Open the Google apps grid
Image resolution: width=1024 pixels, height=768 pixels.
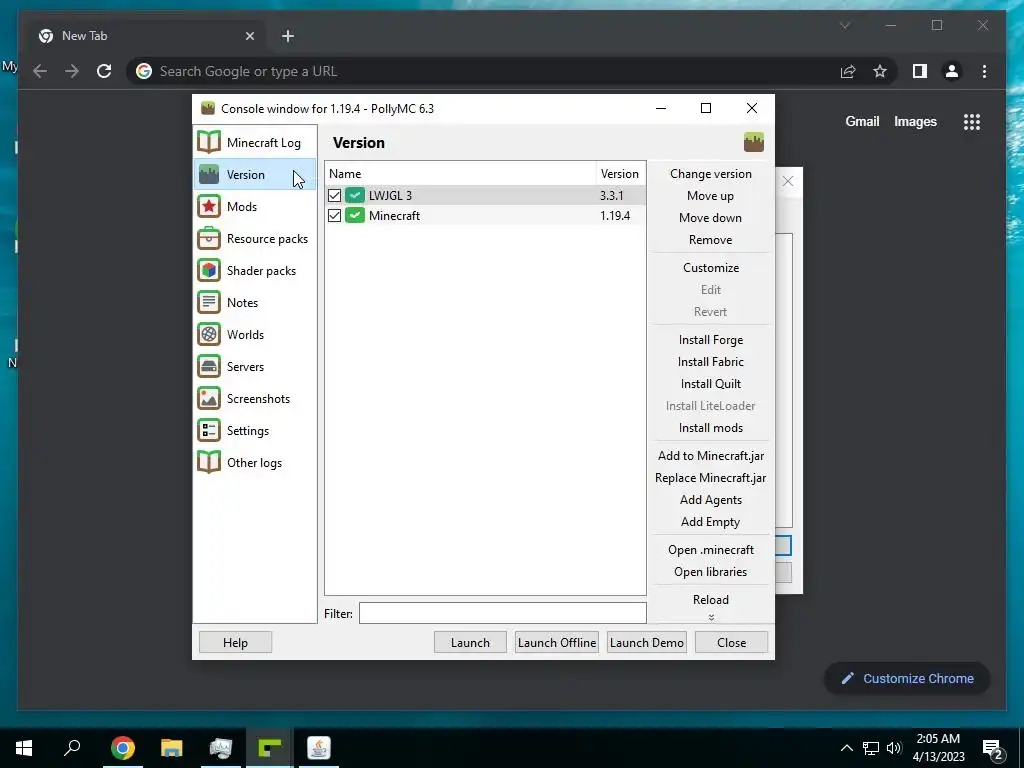click(x=972, y=121)
